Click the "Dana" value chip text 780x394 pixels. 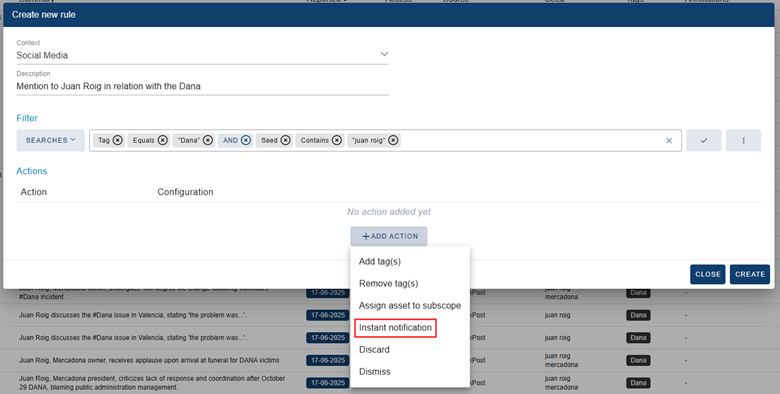(189, 140)
